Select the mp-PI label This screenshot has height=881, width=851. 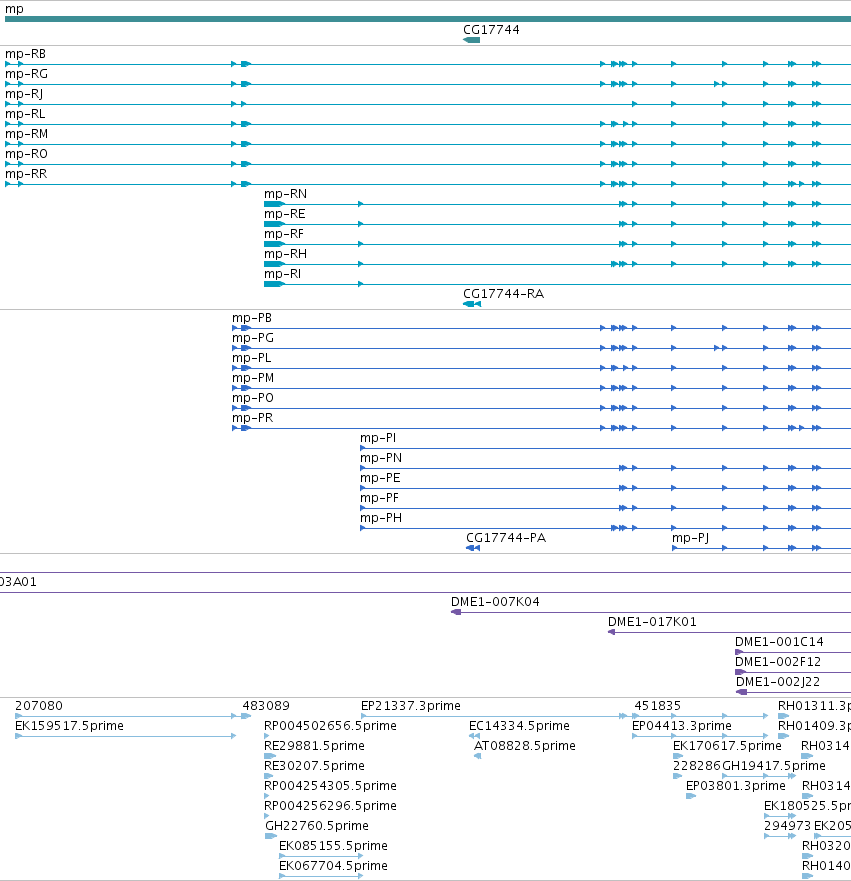tap(377, 438)
